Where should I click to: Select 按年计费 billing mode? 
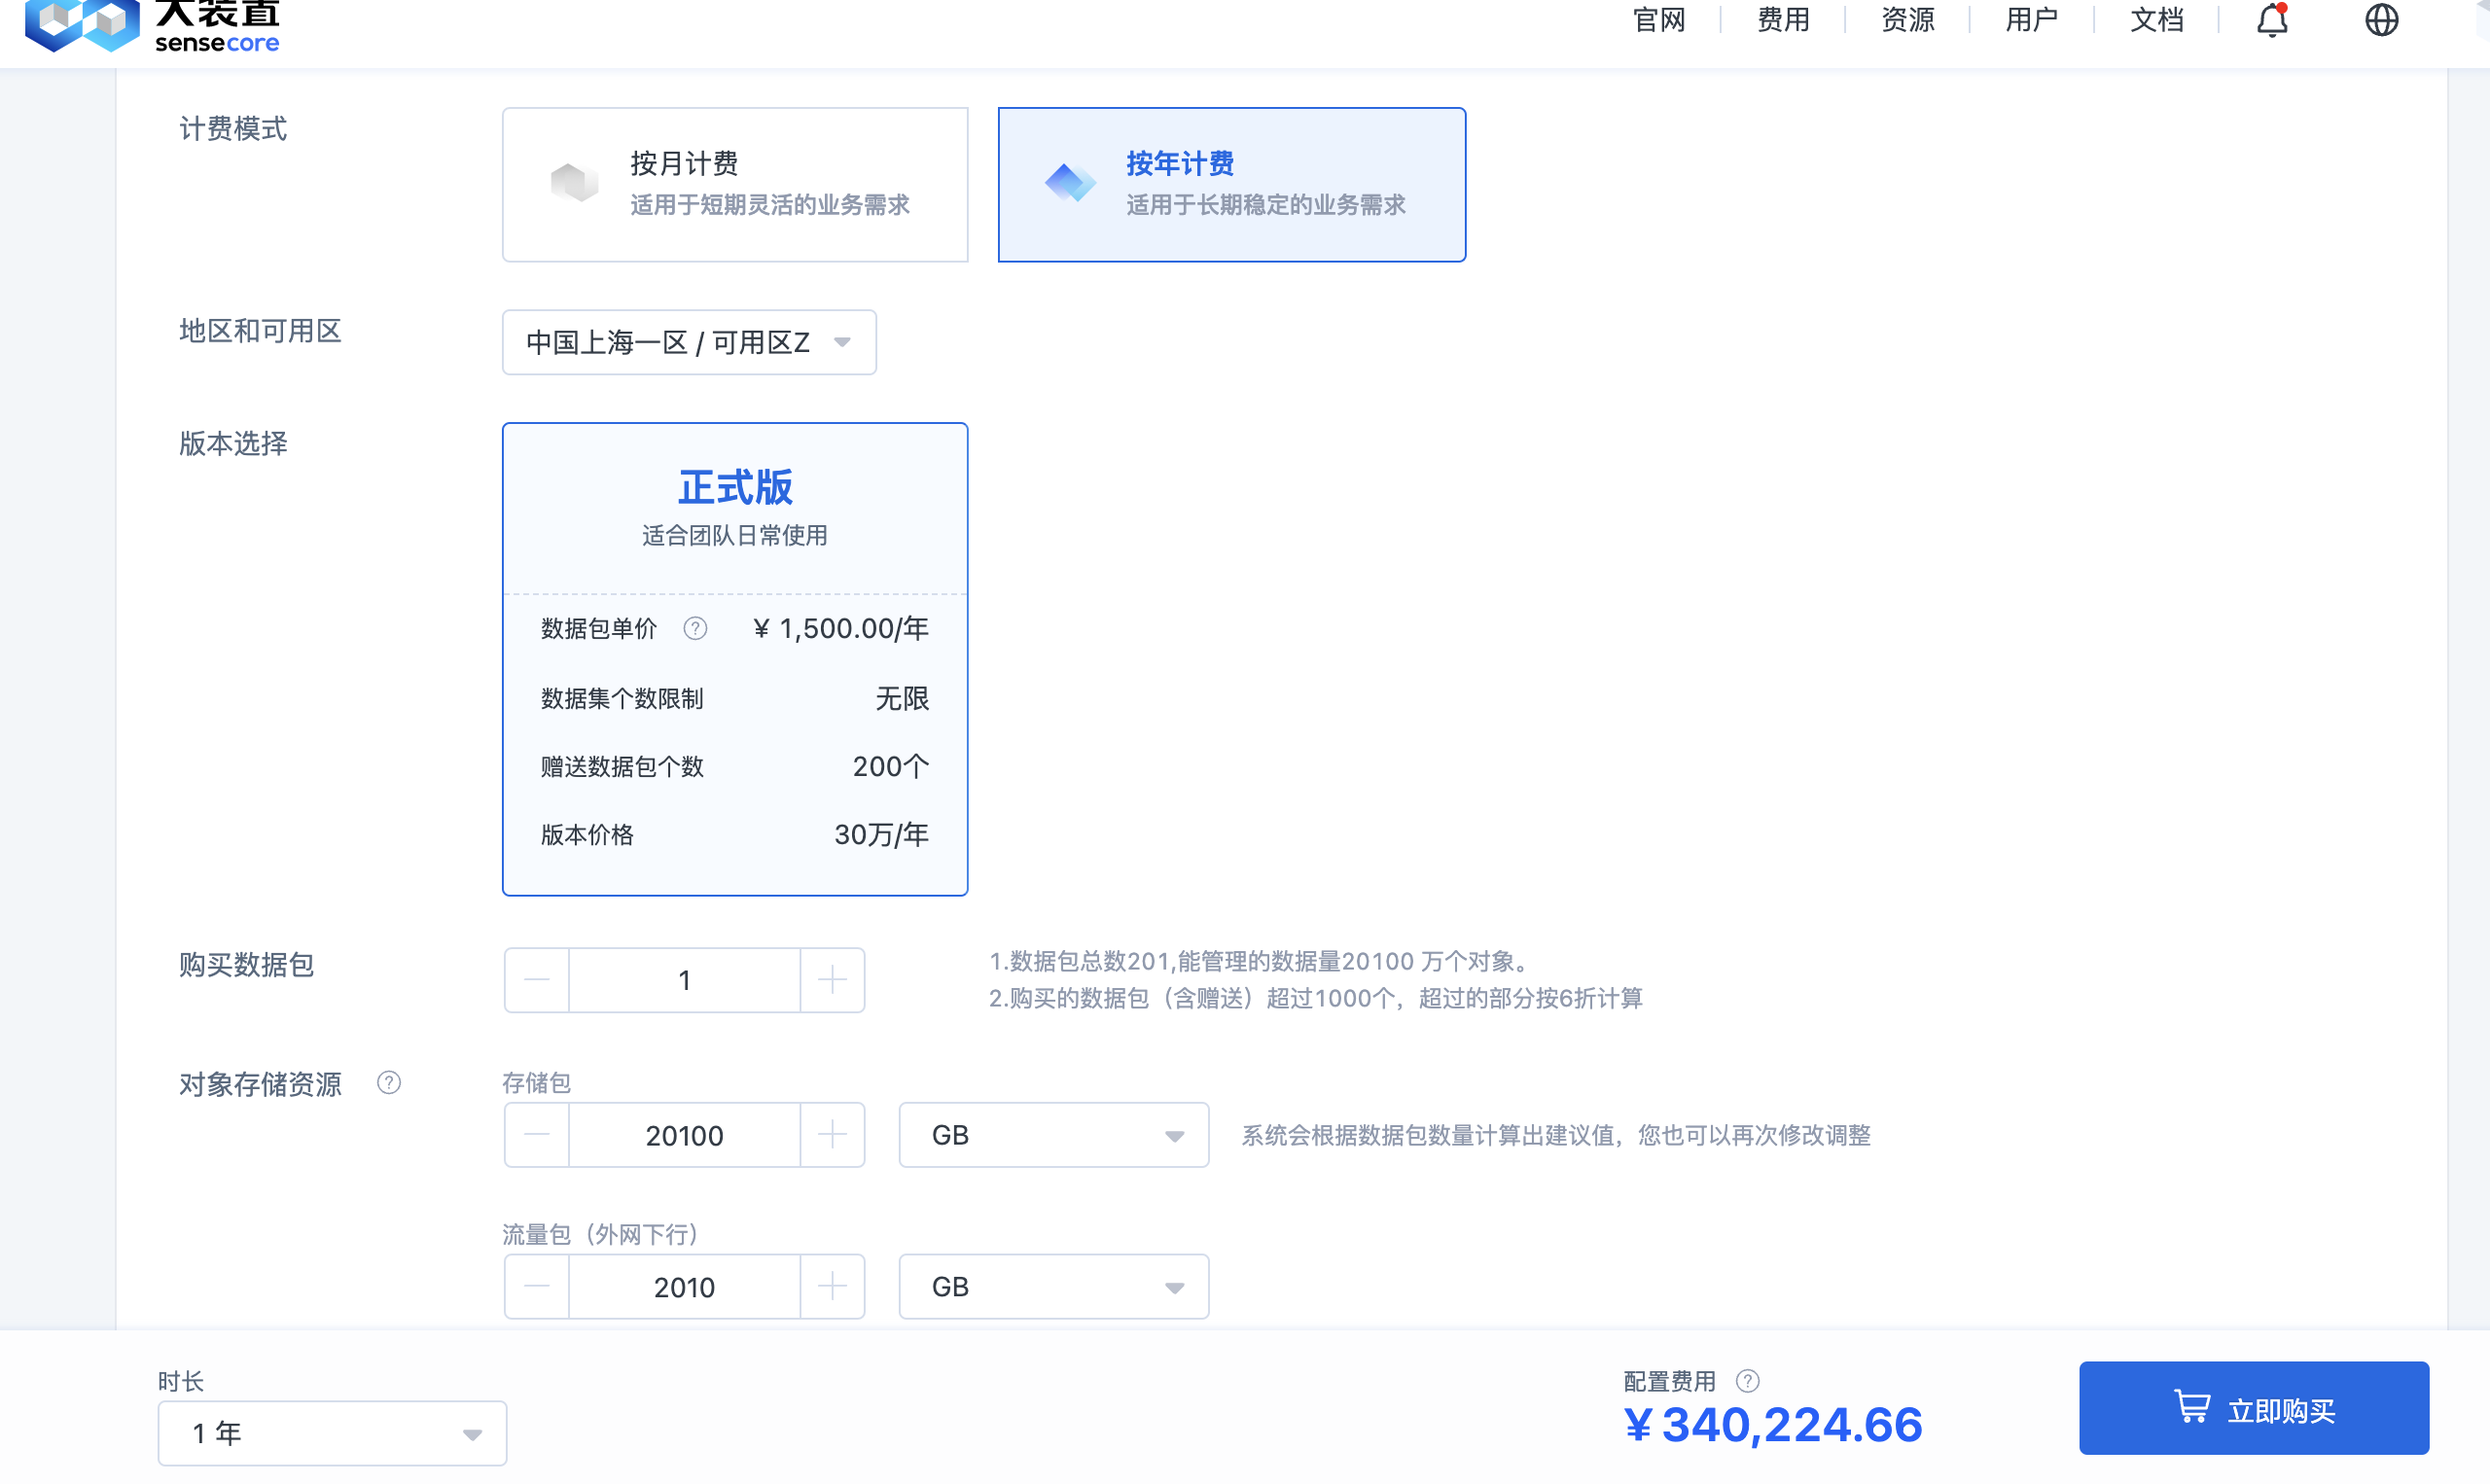(x=1231, y=185)
